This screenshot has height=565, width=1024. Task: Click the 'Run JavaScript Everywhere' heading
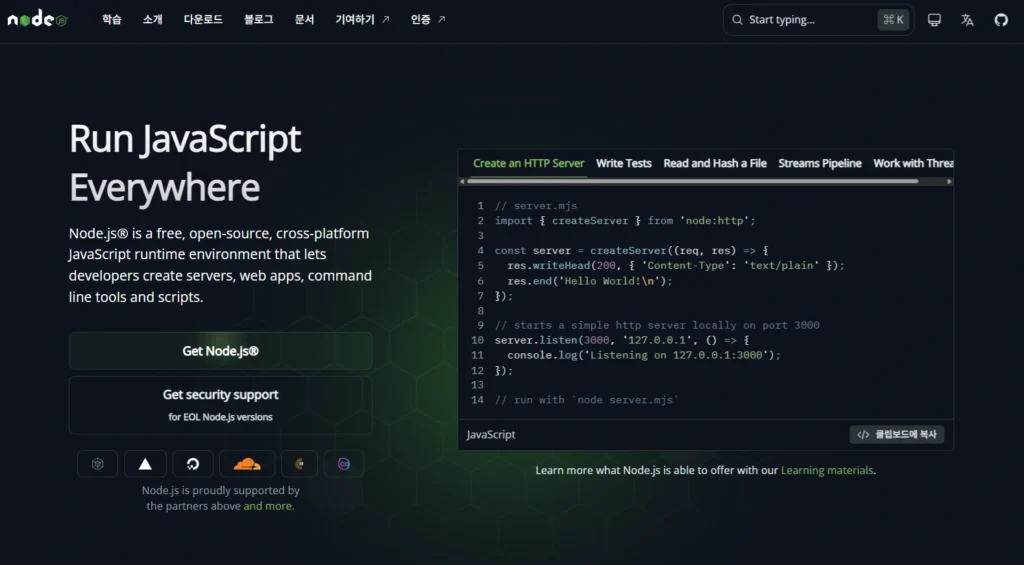185,163
